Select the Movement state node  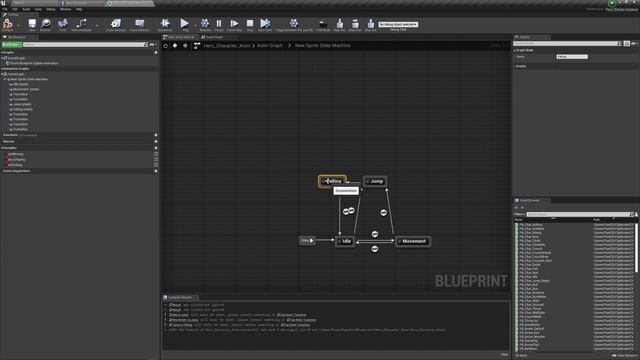coord(413,241)
